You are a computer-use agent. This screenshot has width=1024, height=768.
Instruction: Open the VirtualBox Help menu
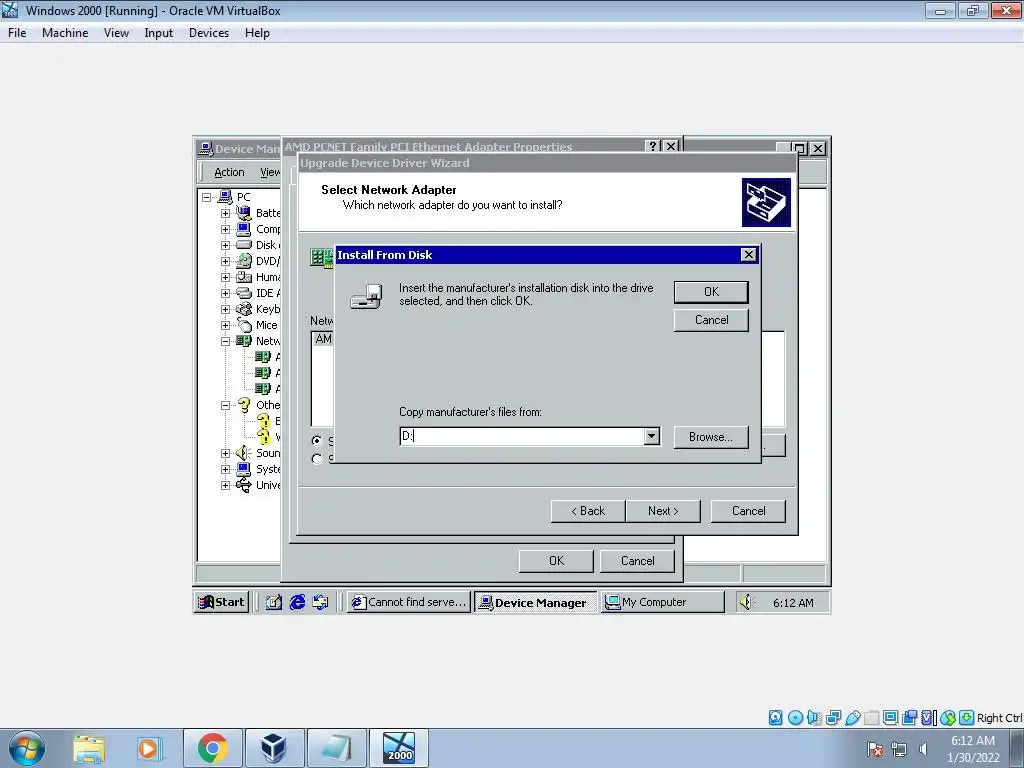click(x=257, y=33)
